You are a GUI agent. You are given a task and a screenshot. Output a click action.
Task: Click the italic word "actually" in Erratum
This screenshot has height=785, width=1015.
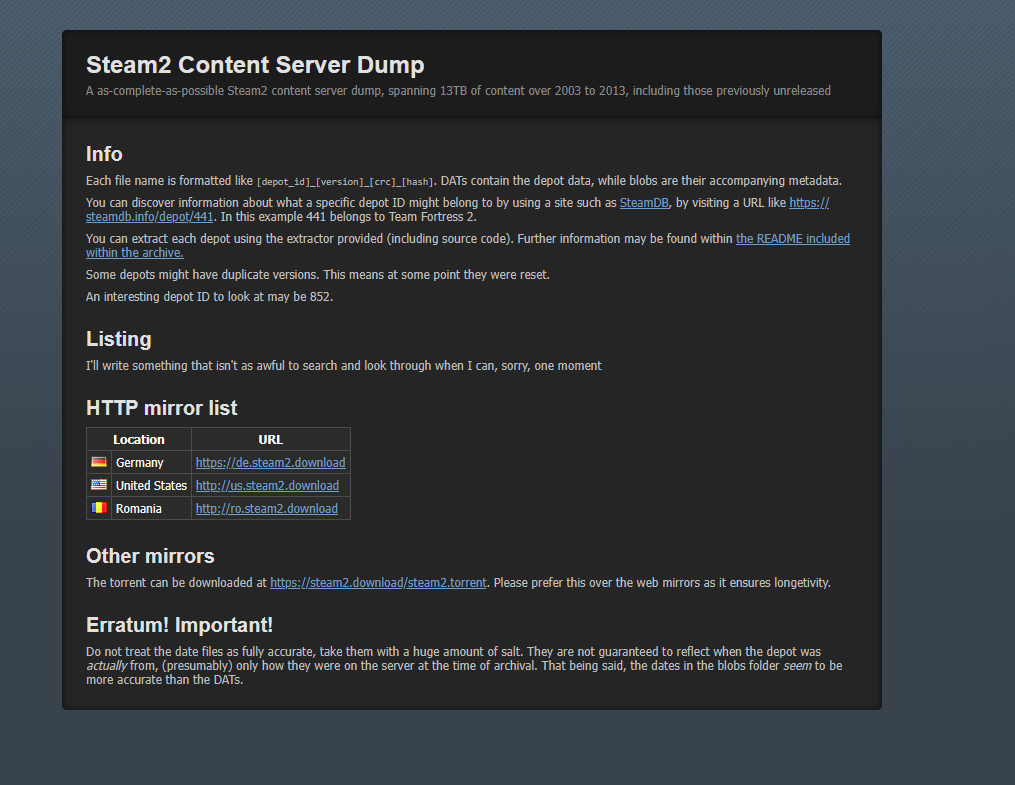[x=107, y=666]
